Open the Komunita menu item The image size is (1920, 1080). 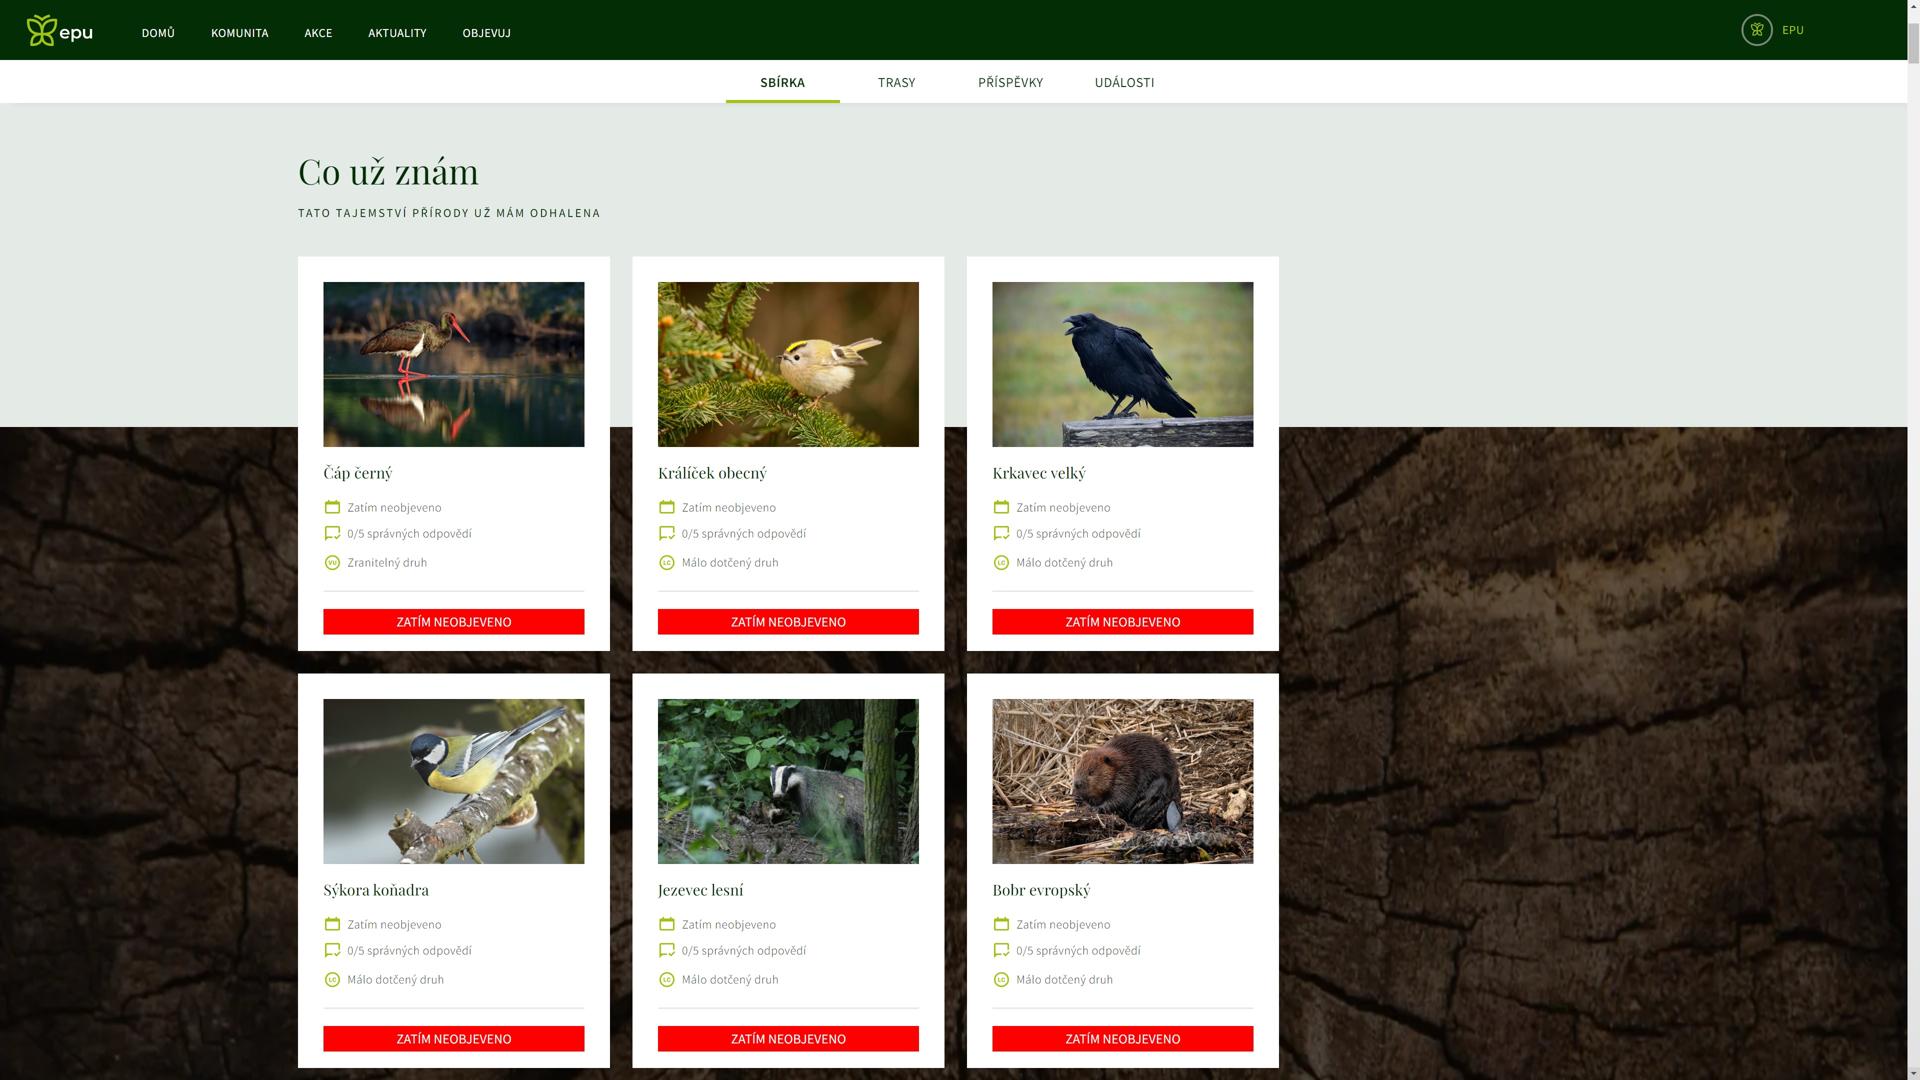tap(239, 33)
